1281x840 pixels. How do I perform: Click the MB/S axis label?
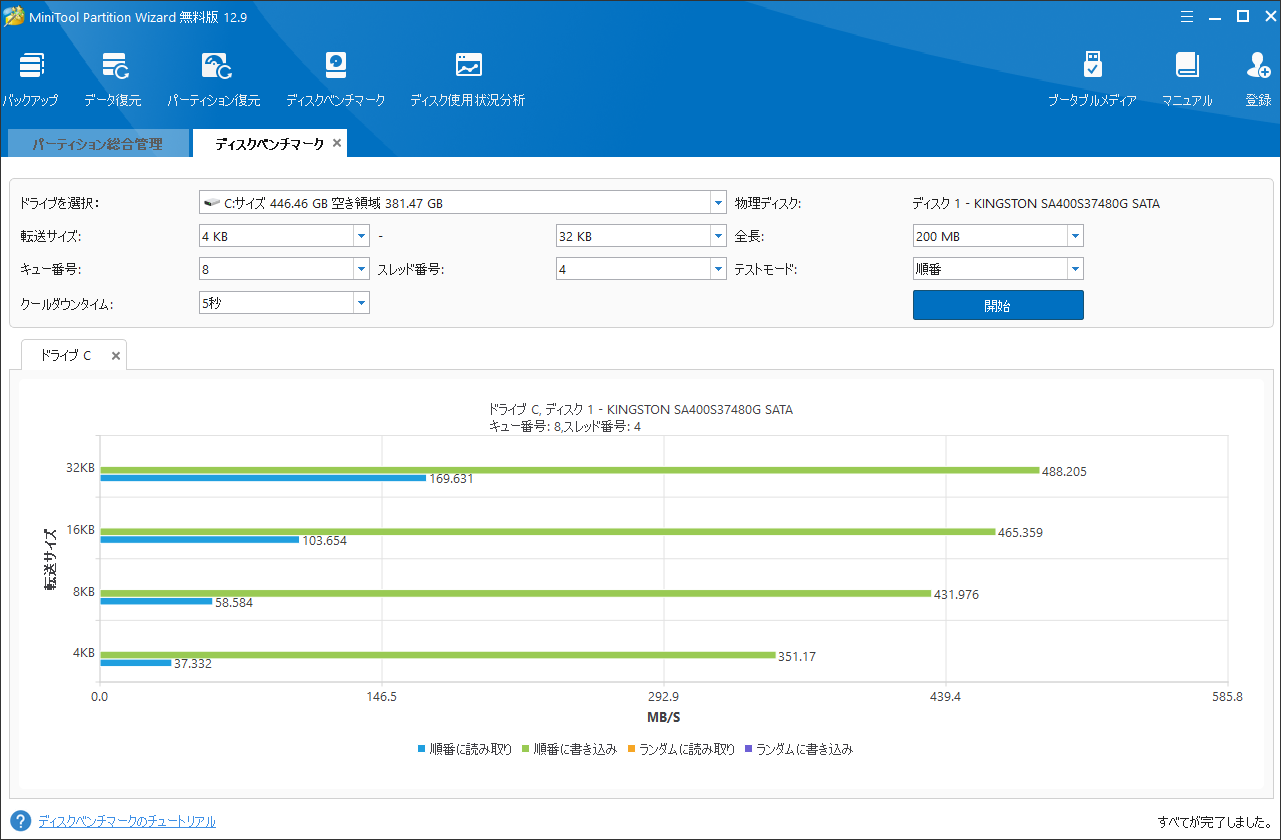click(663, 718)
